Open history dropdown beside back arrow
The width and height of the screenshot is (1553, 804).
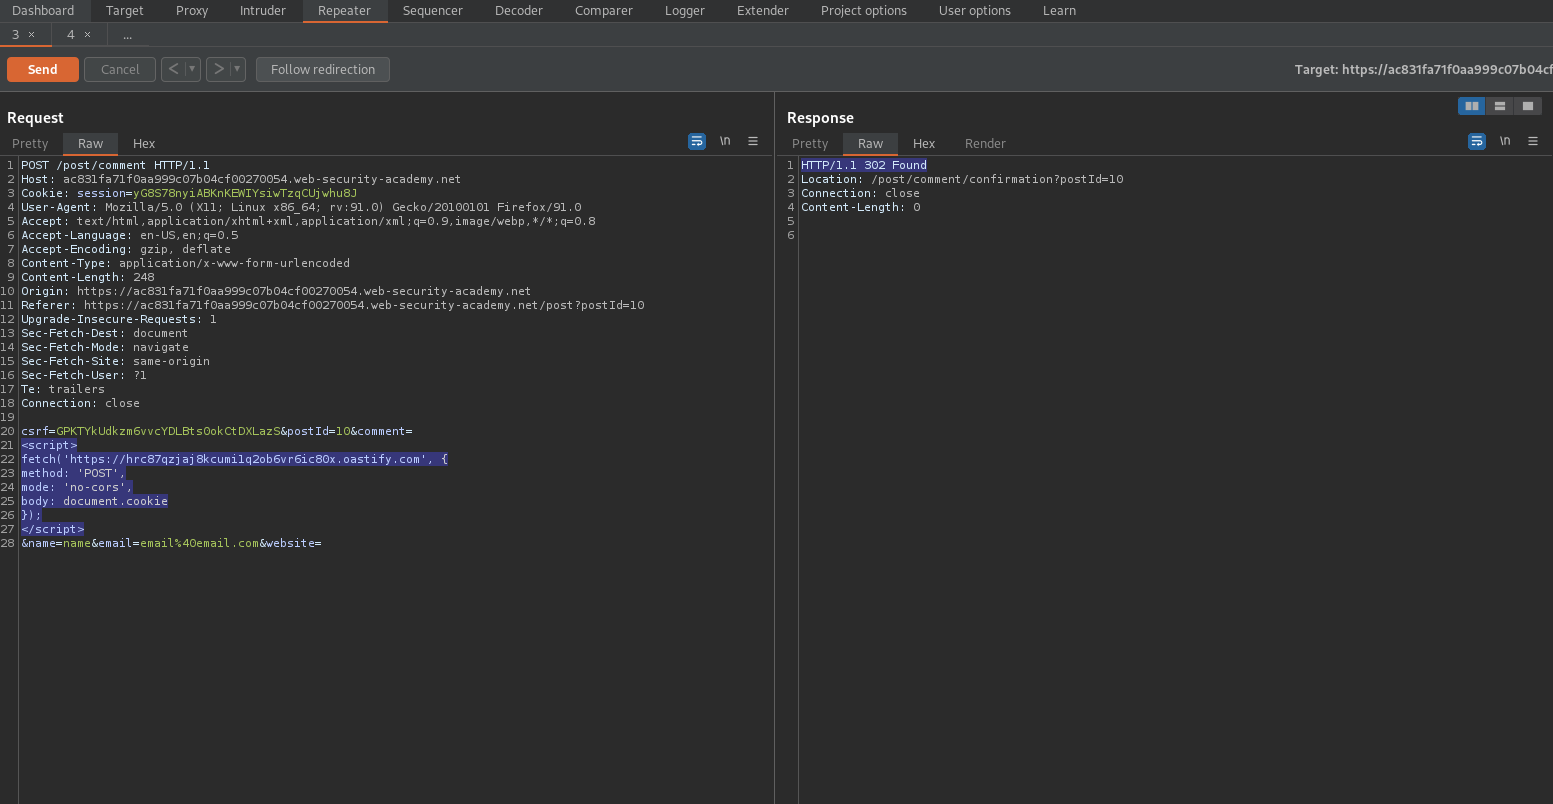click(193, 69)
